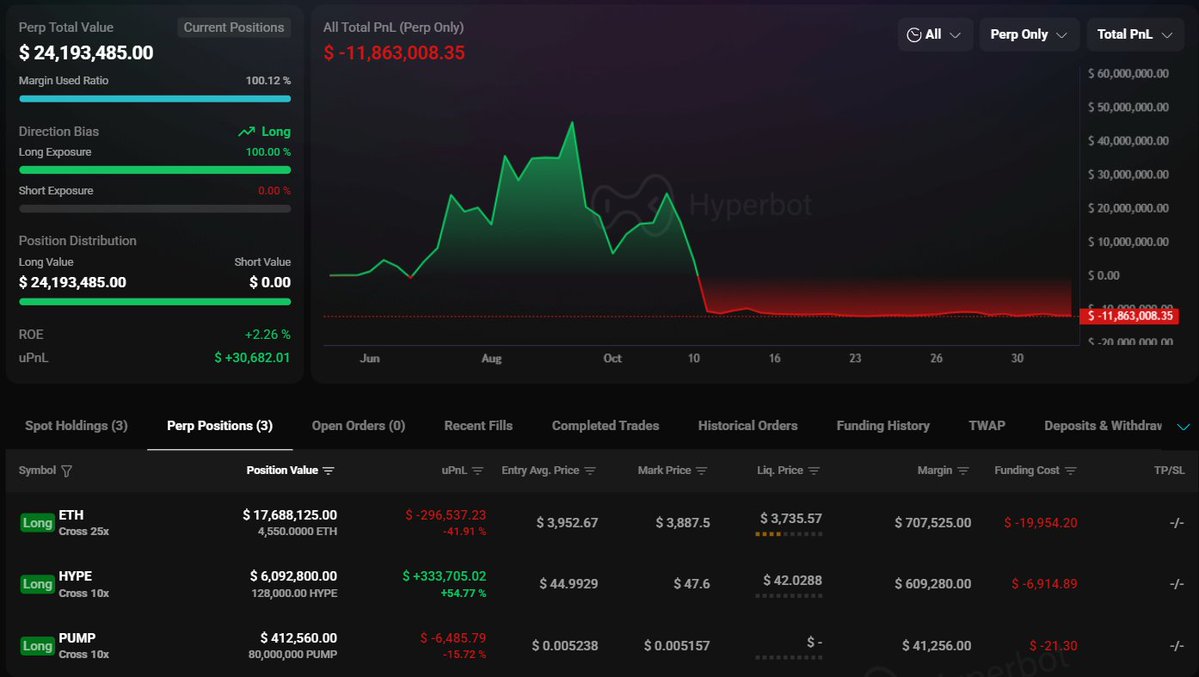Click the red PnL value label on chart axis
Screen dimensions: 1199x677
(x=1129, y=316)
